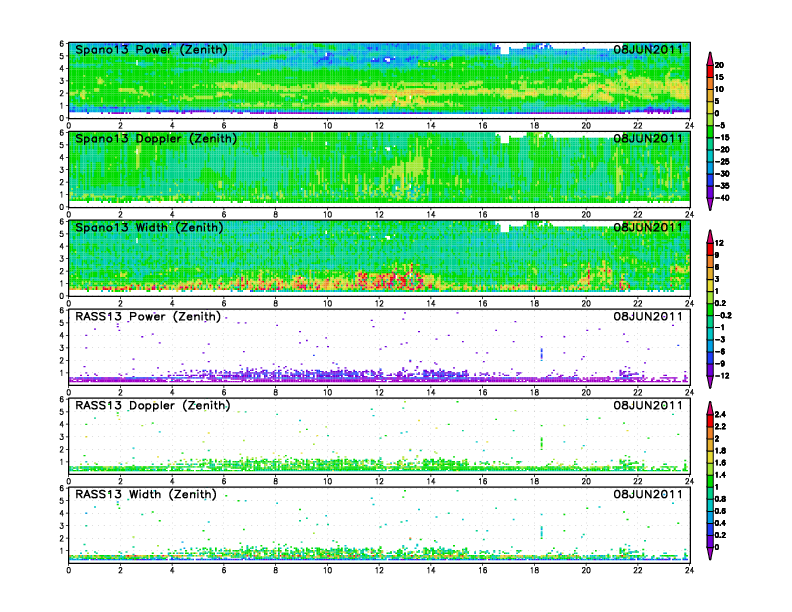Click the '-12' label on the middle colorbar

(722, 376)
